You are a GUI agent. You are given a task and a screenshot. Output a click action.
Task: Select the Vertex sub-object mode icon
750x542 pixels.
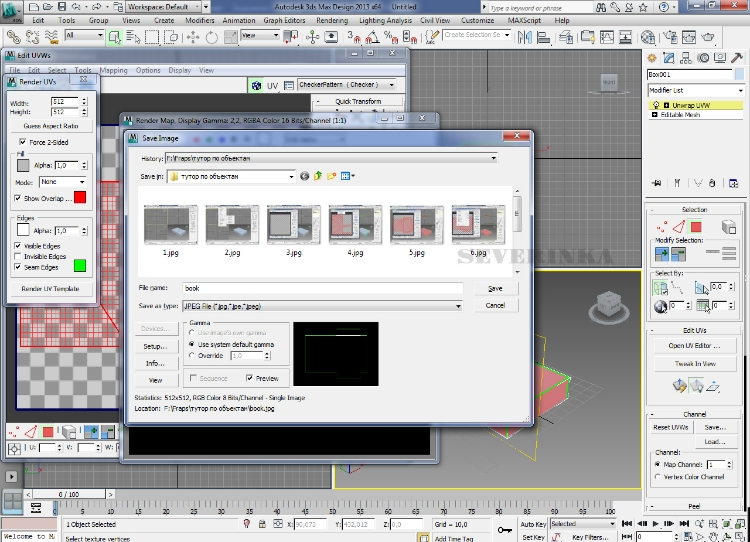point(660,227)
